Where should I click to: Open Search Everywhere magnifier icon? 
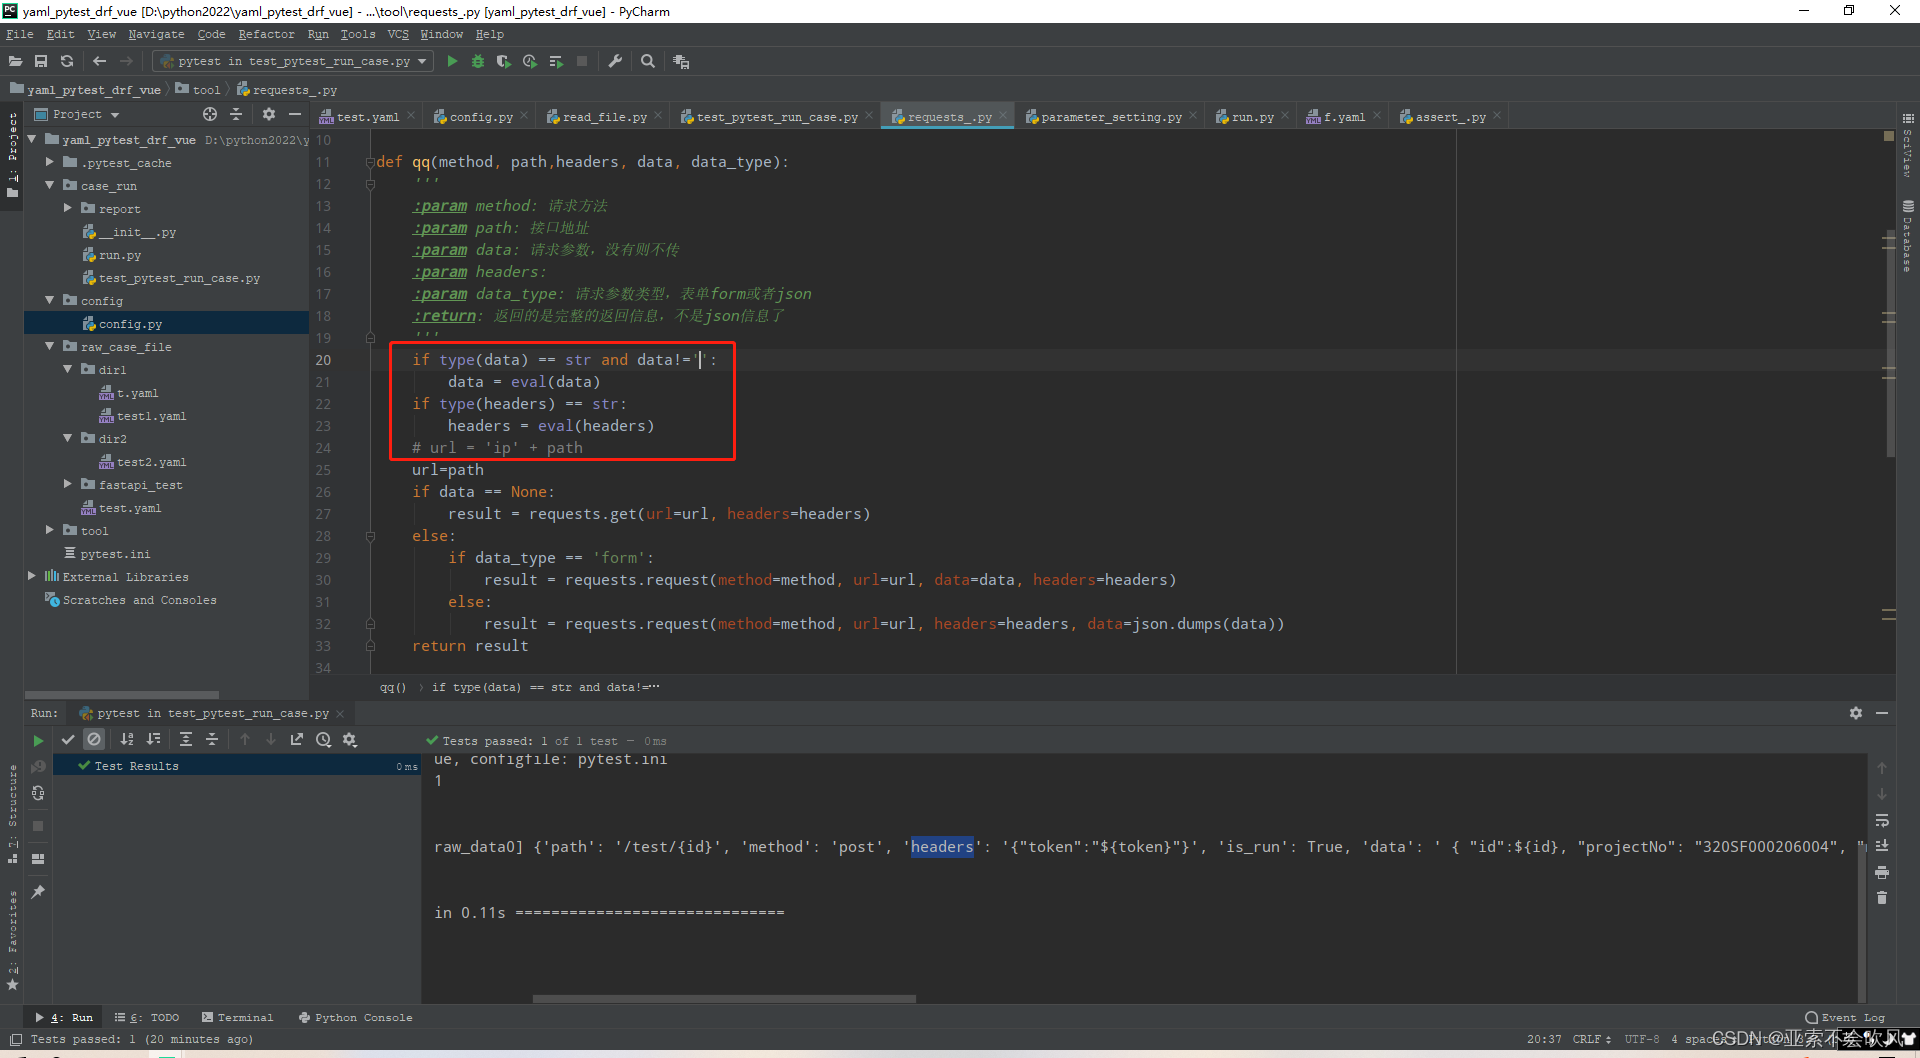tap(648, 61)
